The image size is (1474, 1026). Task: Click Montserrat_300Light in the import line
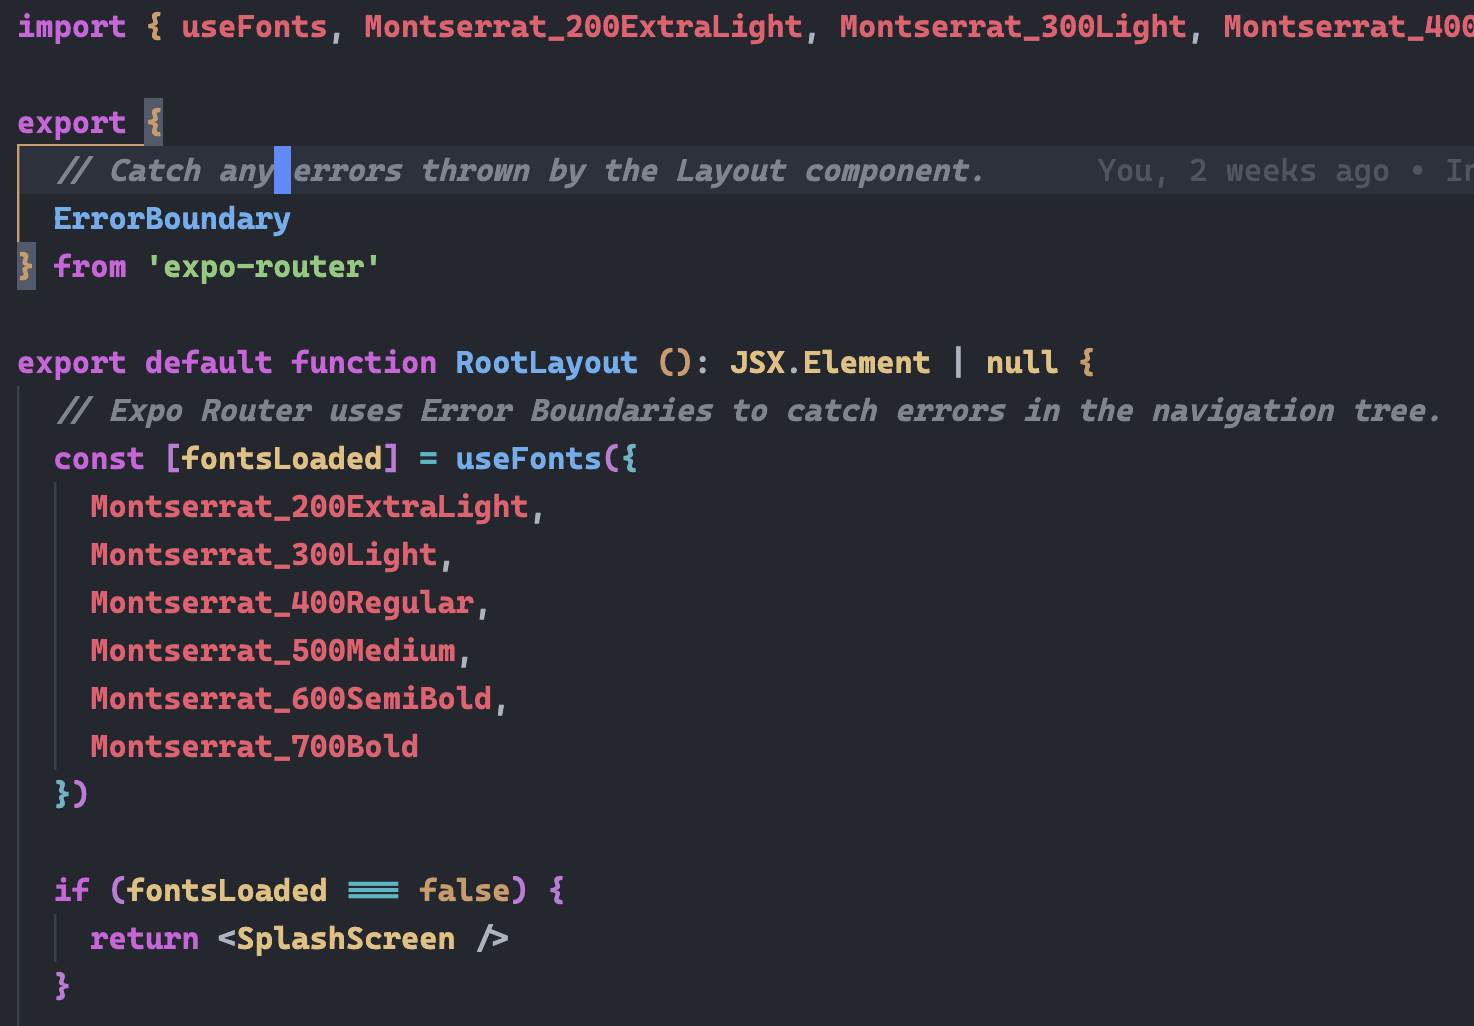point(1012,27)
